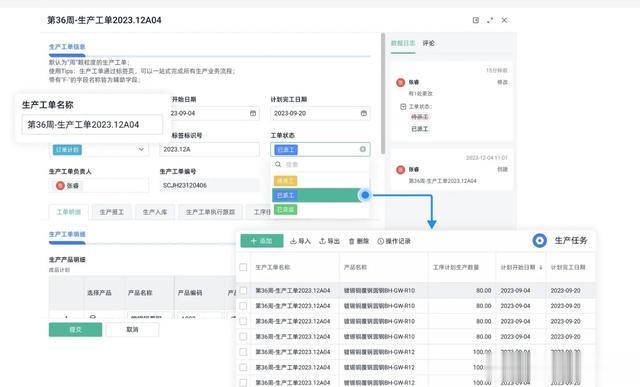Click the fullscreen expand icon in dialog header
Viewport: 640px width, 387px height.
coord(490,20)
